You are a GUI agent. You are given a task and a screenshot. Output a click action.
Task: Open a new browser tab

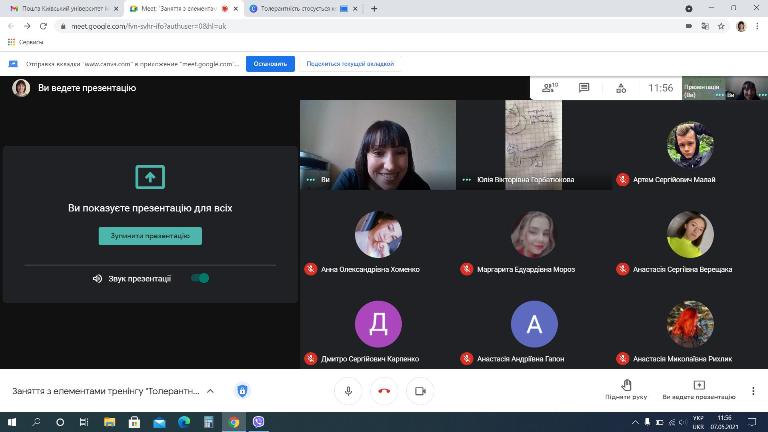[374, 9]
